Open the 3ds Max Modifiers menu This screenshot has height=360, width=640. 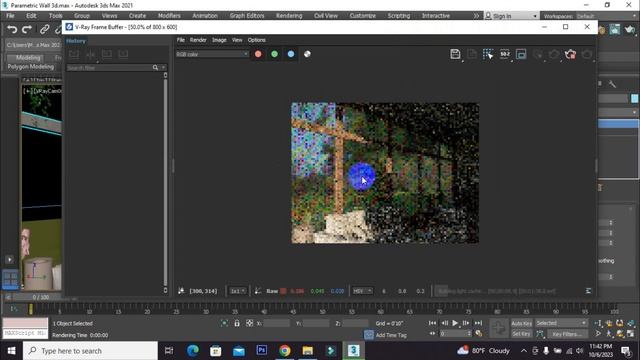(169, 16)
